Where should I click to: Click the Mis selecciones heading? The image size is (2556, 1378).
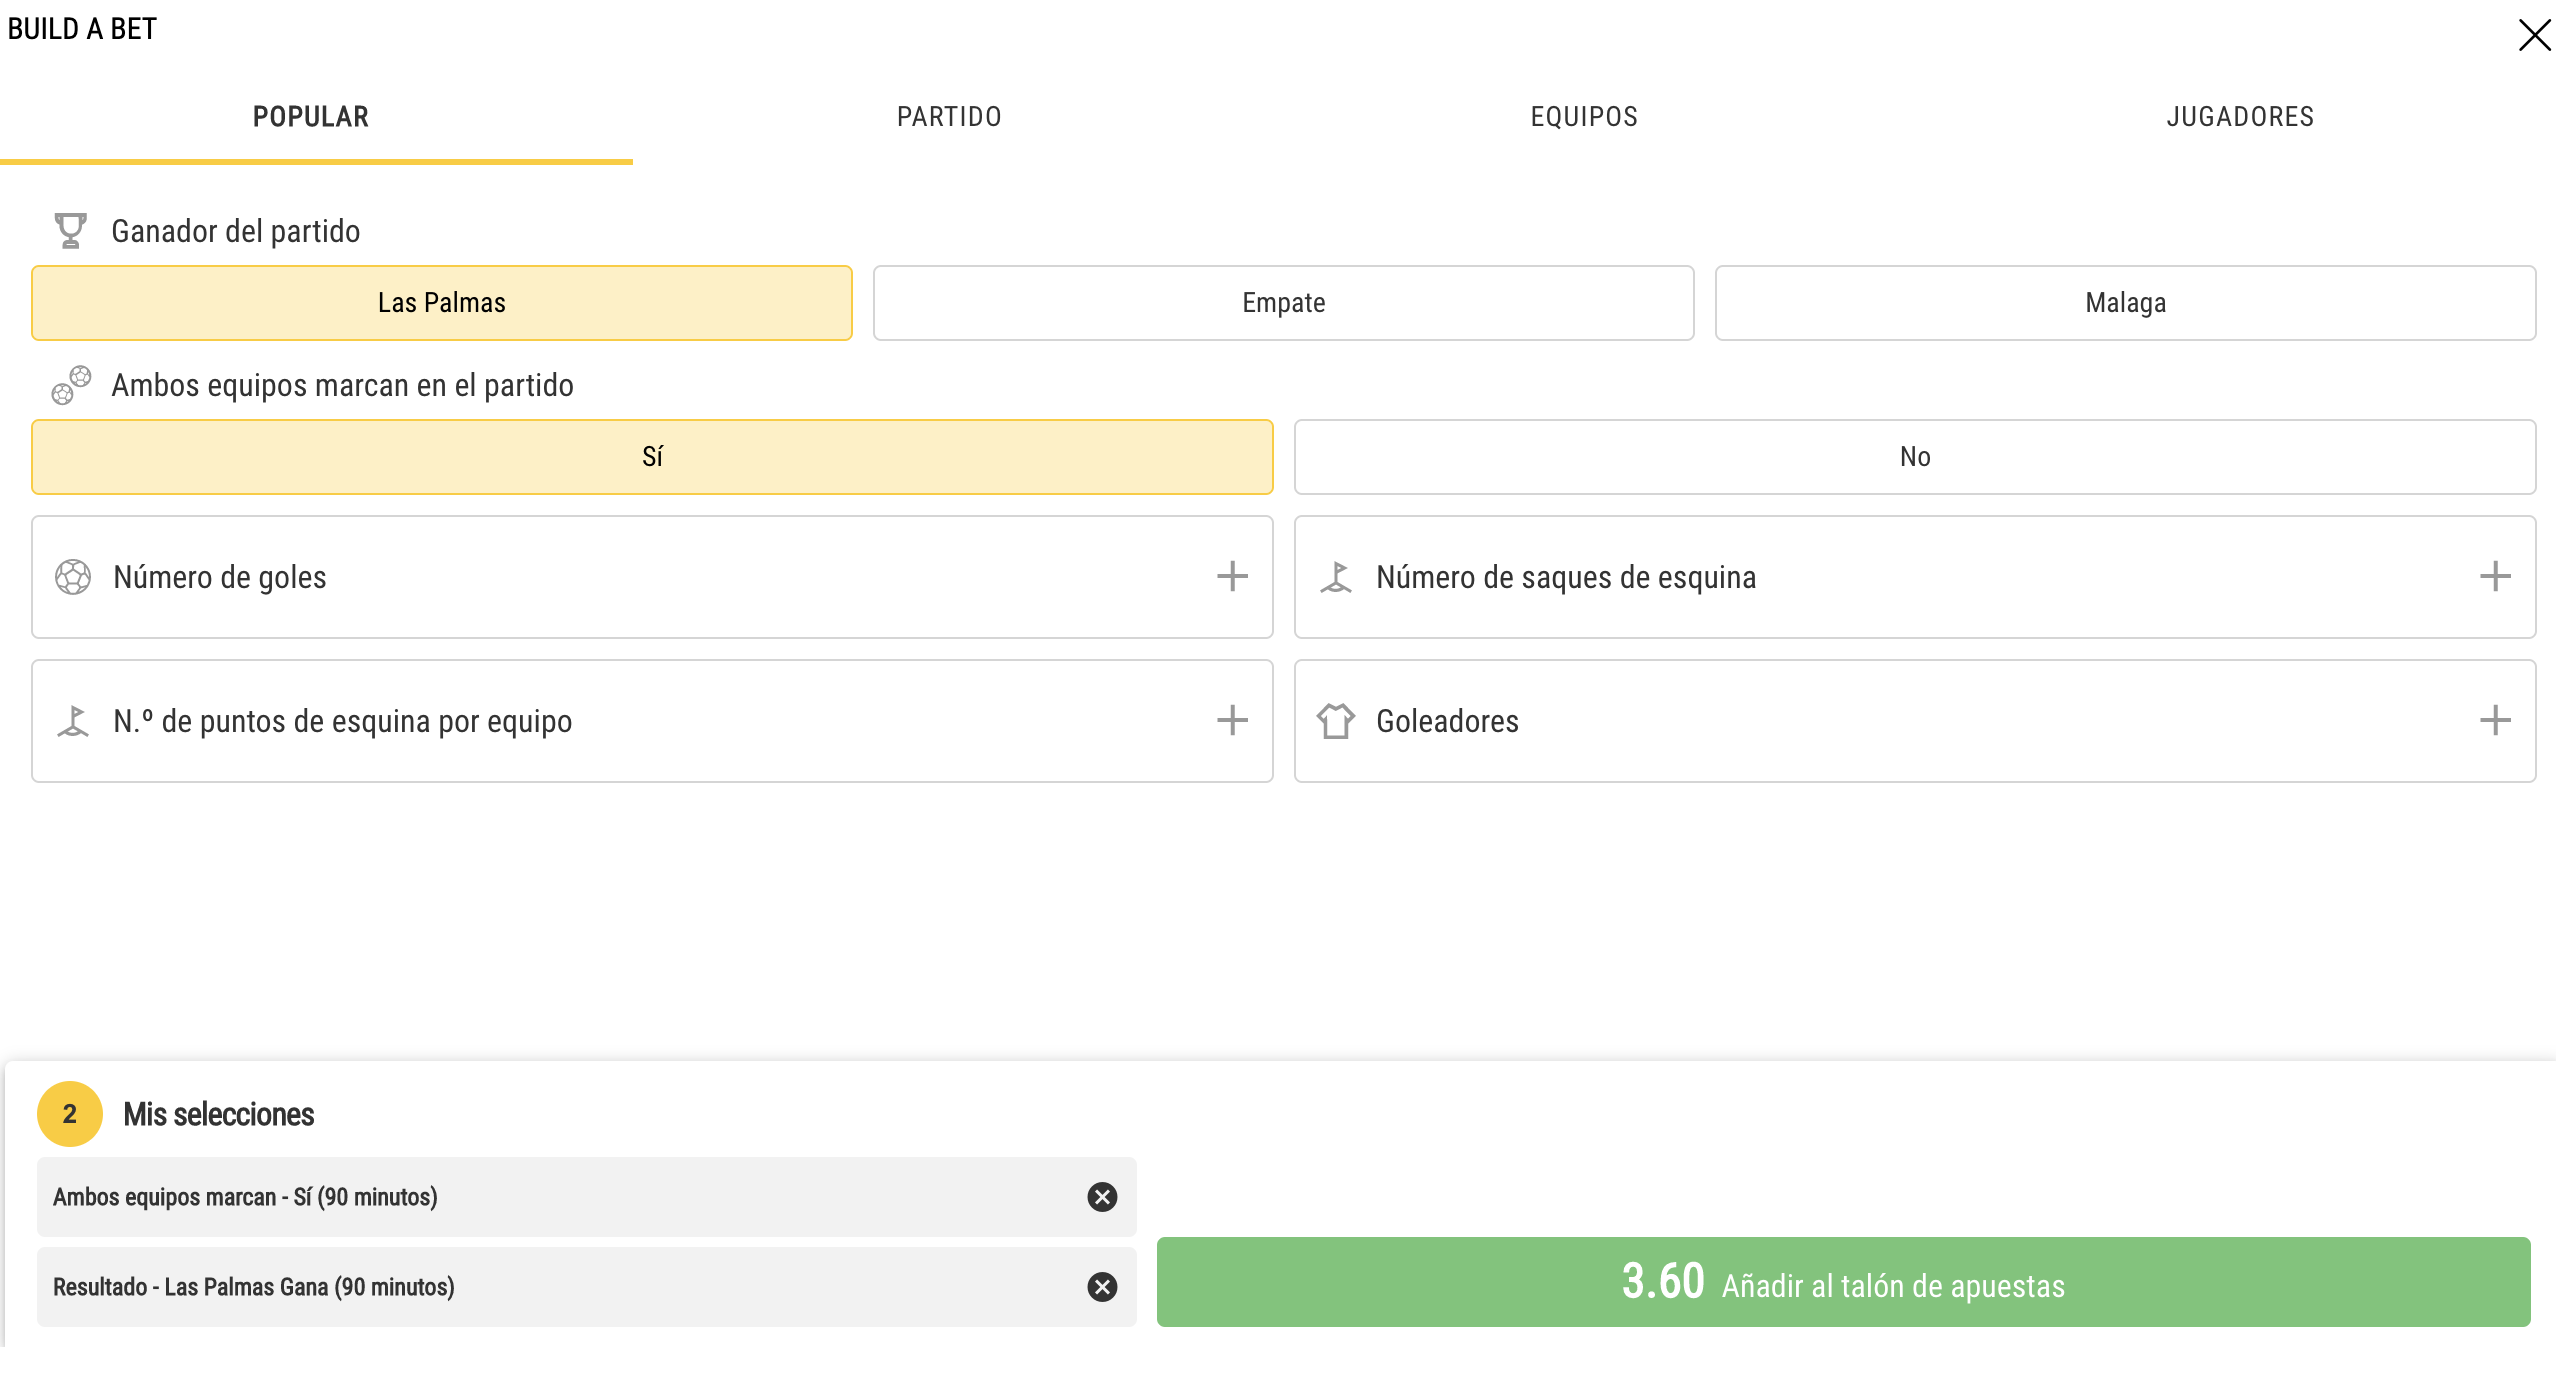(219, 1115)
